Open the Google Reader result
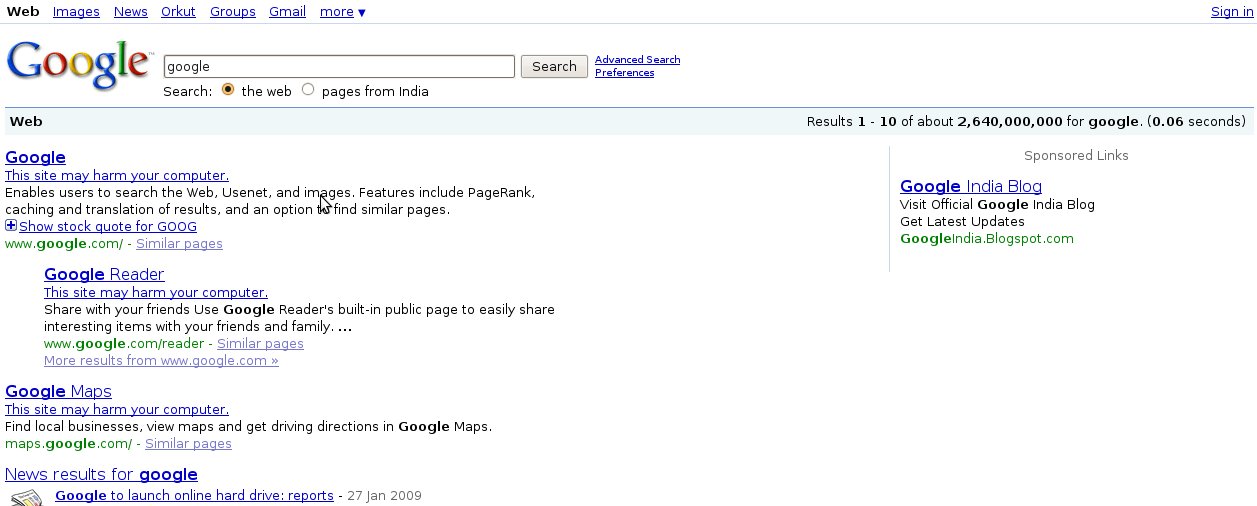The width and height of the screenshot is (1257, 506). 104,274
